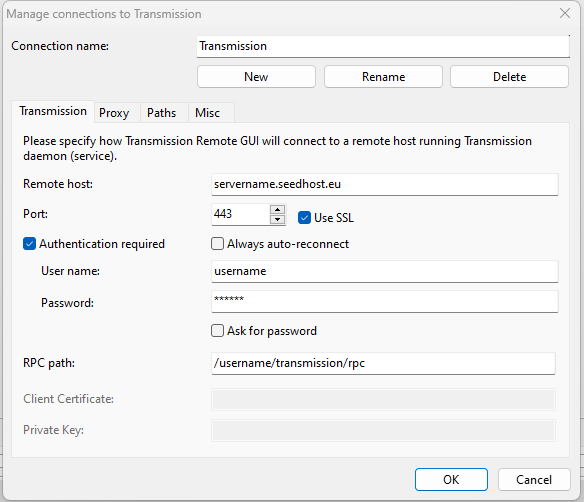This screenshot has height=502, width=584.
Task: Click the Private Key field
Action: 383,430
